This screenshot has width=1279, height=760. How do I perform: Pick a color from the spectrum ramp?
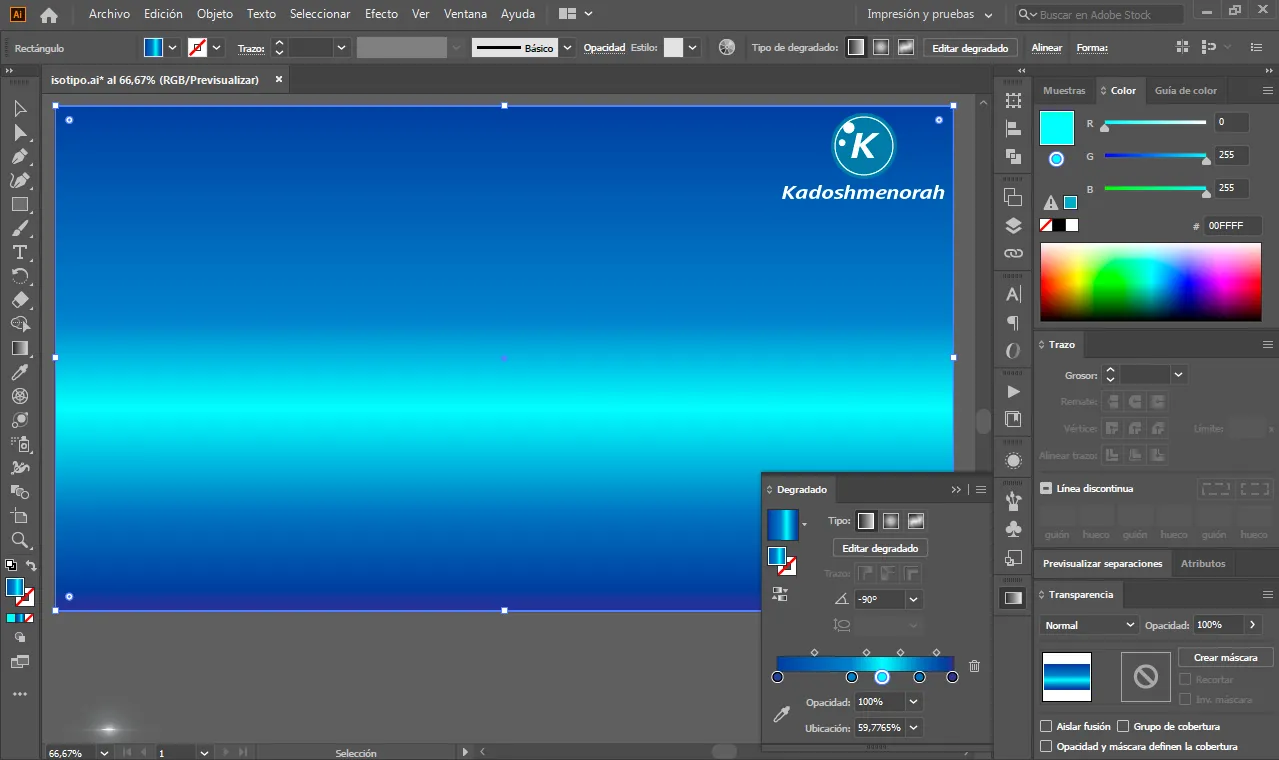(1150, 282)
